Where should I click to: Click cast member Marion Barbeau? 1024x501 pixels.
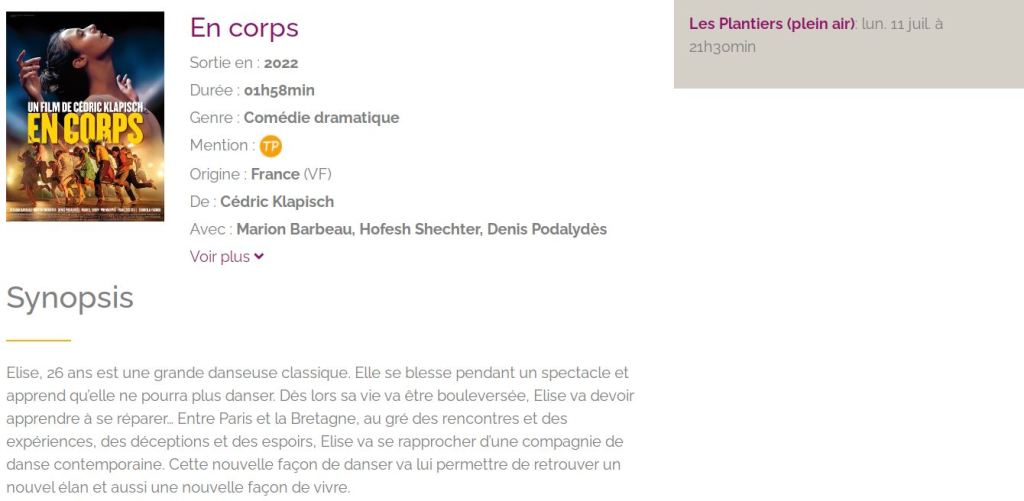pos(294,229)
